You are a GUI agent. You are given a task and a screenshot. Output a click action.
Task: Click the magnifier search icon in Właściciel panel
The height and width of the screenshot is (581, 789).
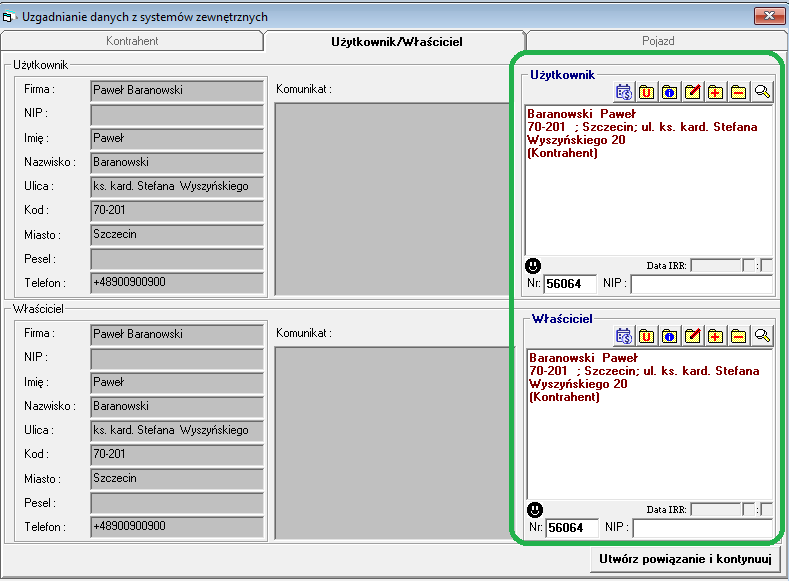tap(762, 335)
